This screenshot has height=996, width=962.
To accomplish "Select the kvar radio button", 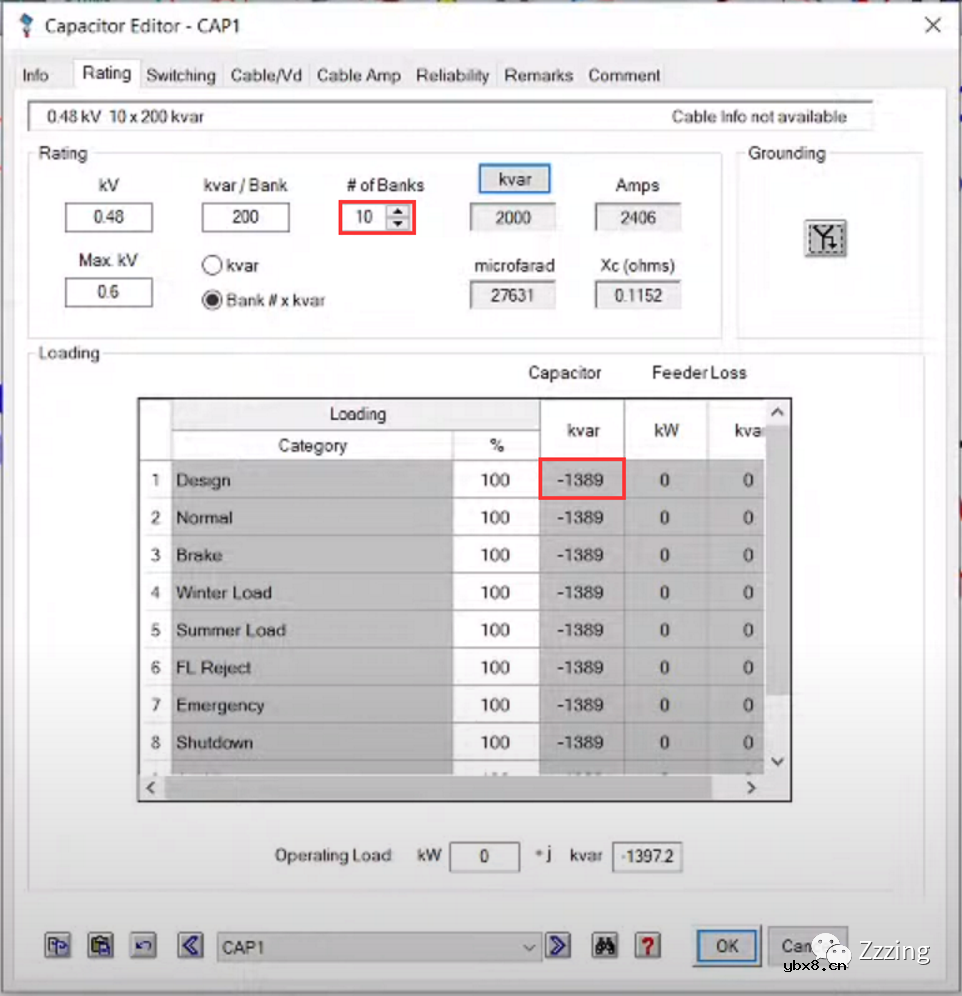I will point(212,266).
